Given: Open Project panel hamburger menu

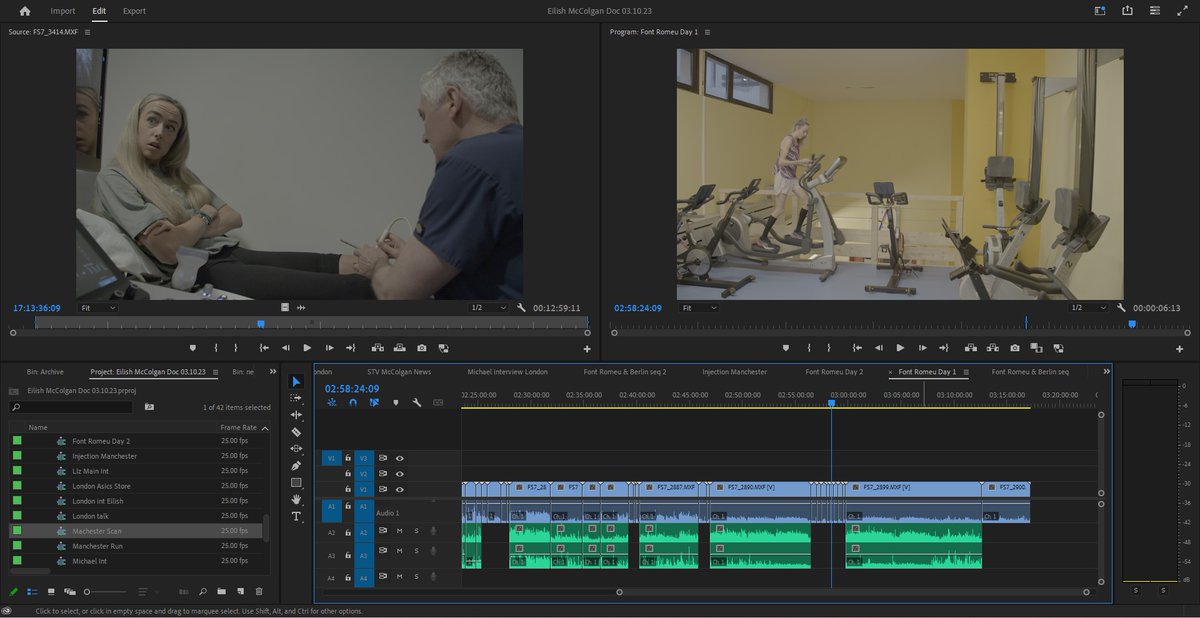Looking at the screenshot, I should (214, 372).
